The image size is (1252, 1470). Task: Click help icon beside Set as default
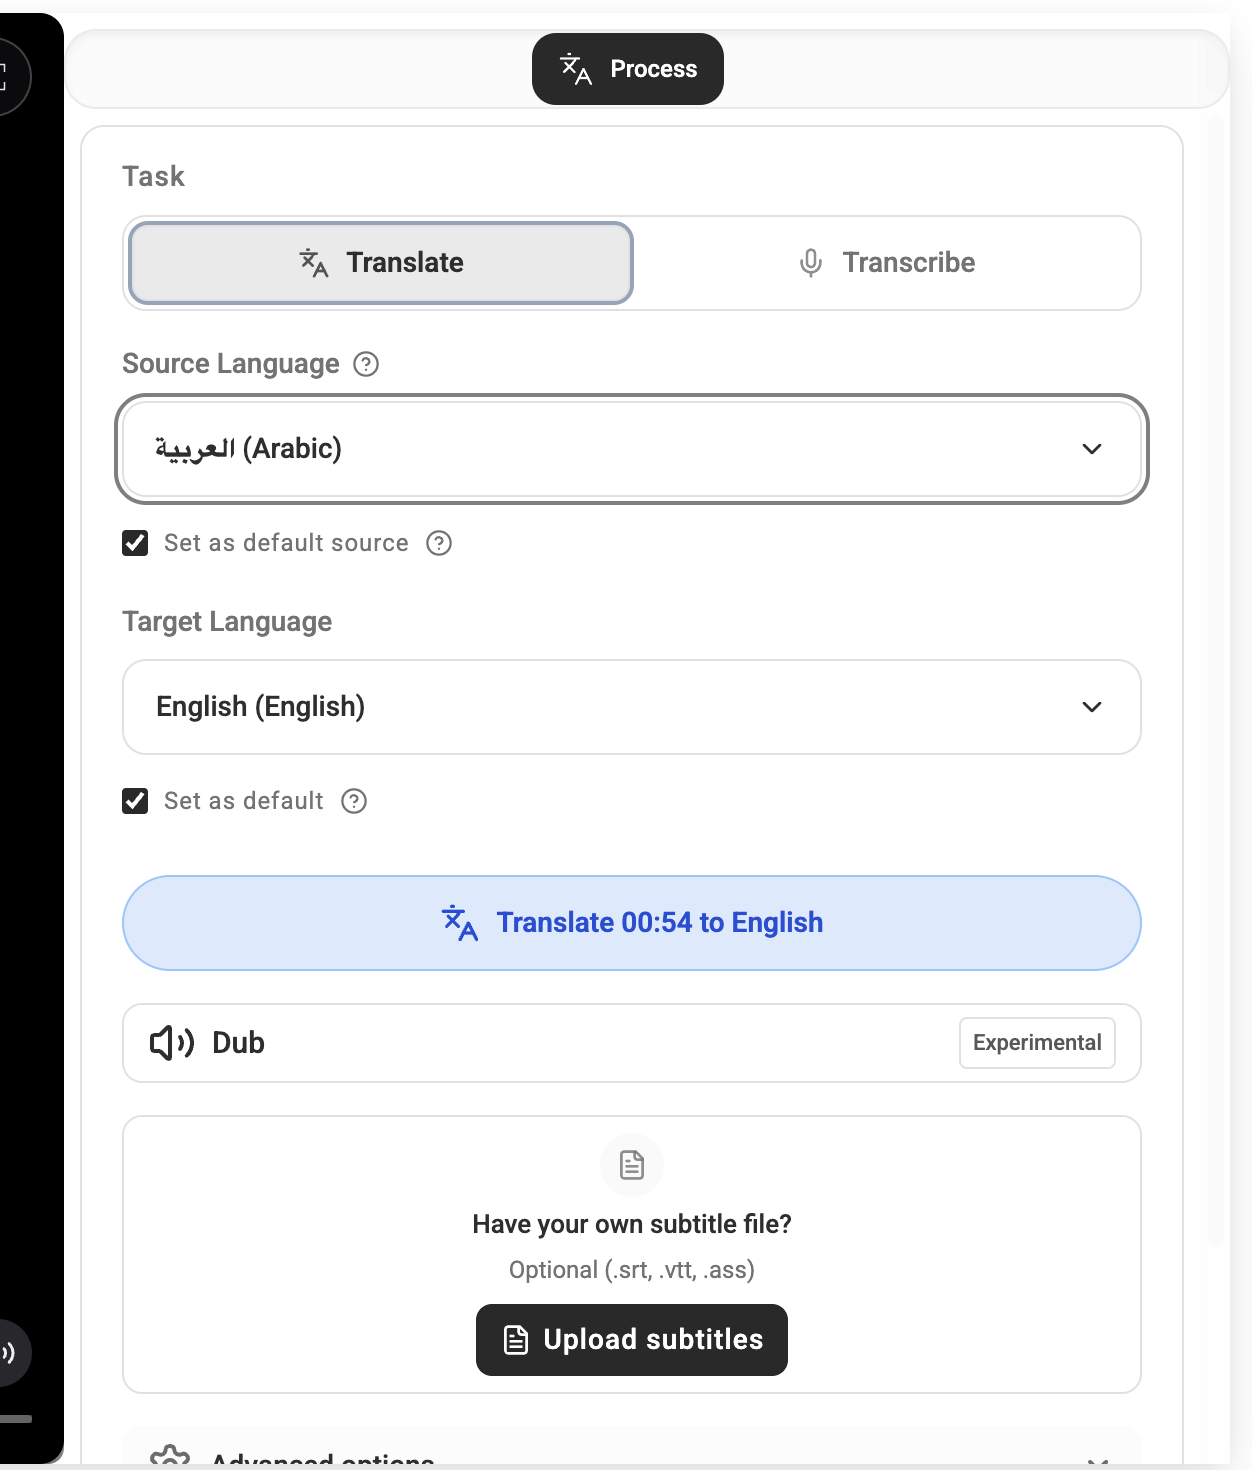click(x=354, y=801)
